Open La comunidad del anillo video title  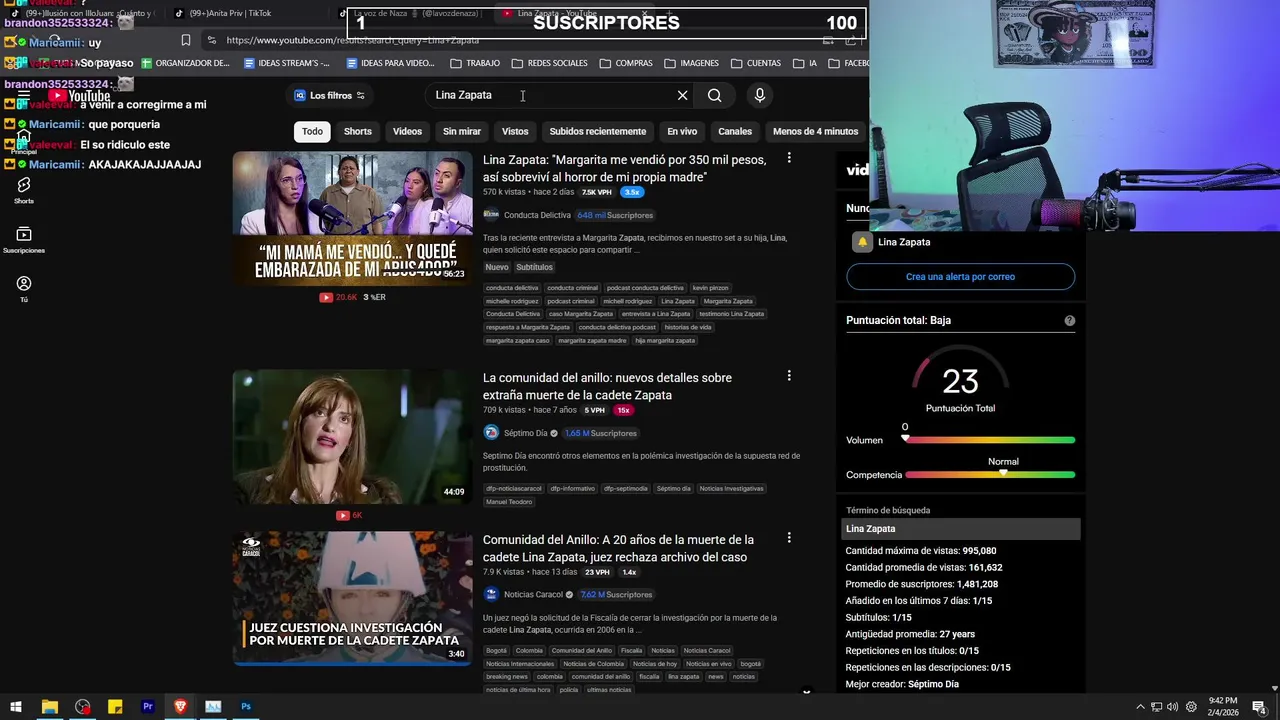607,386
